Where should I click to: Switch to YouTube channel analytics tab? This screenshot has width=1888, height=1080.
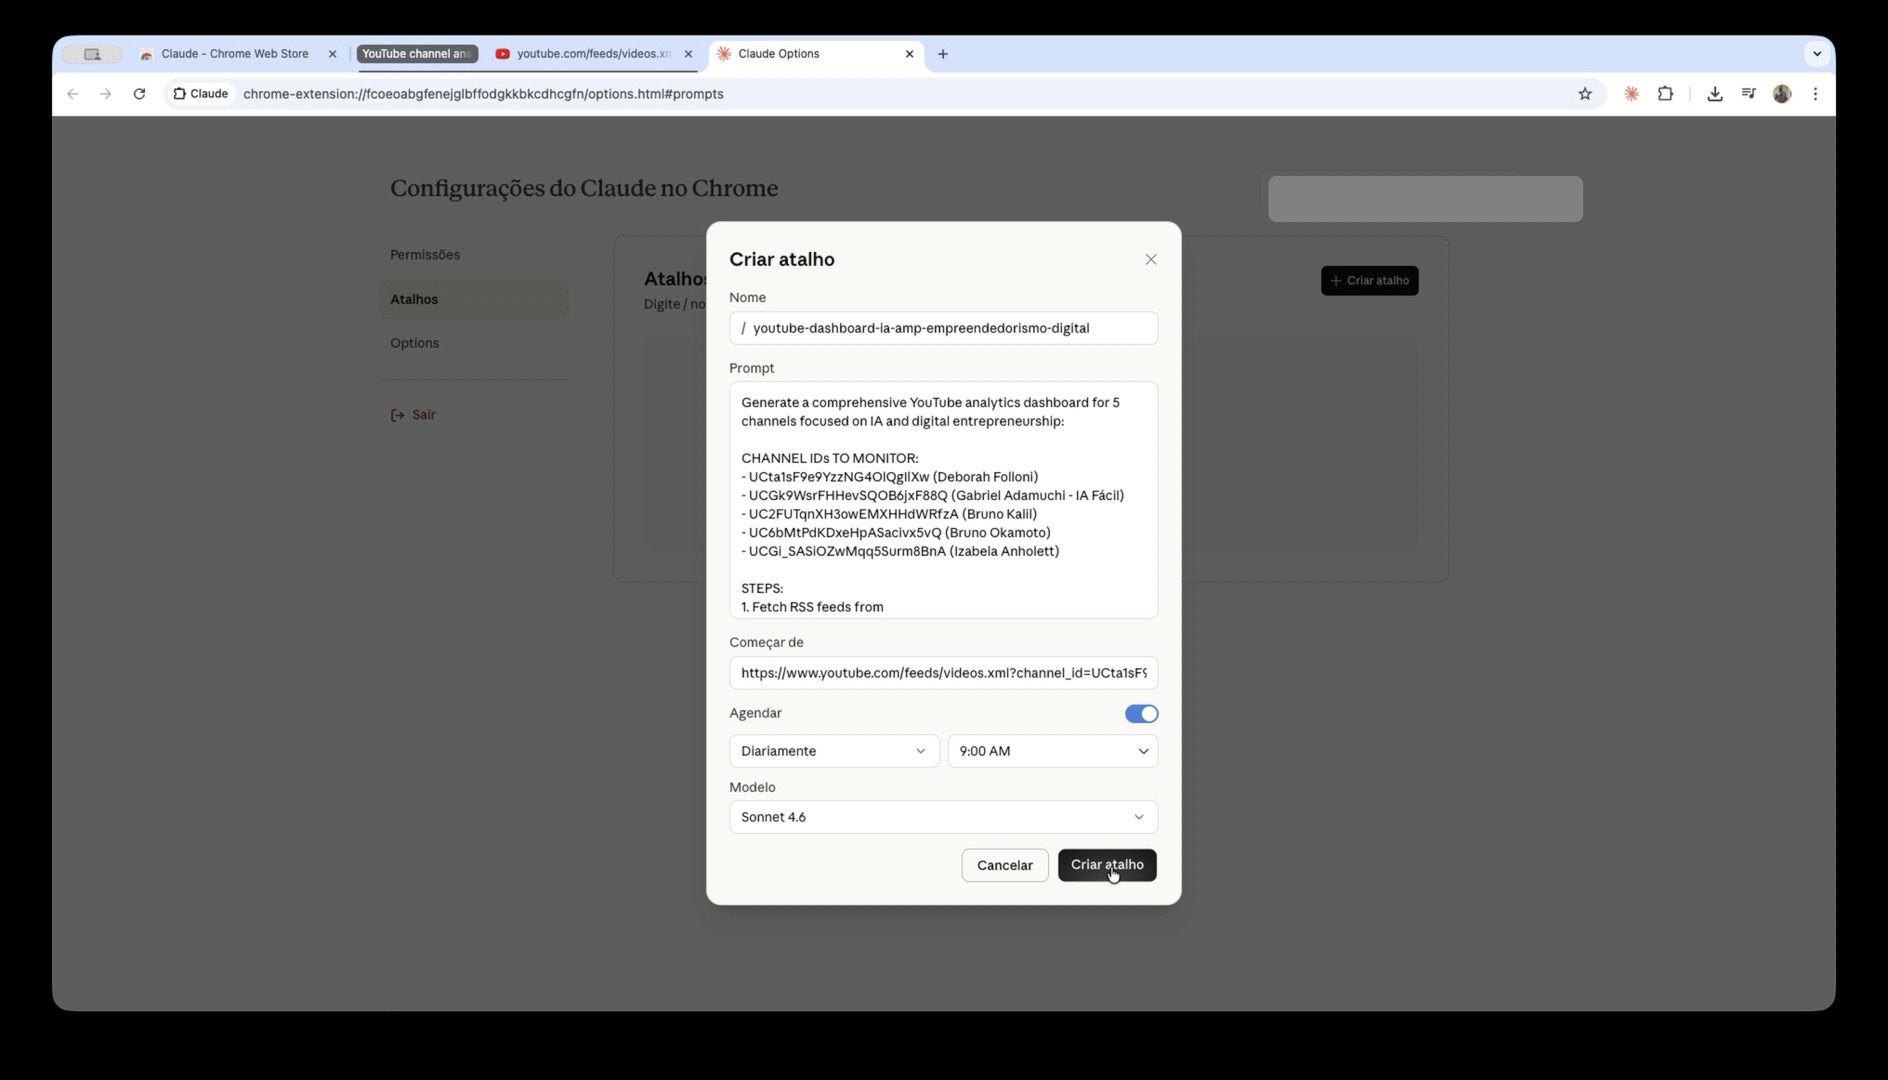417,54
